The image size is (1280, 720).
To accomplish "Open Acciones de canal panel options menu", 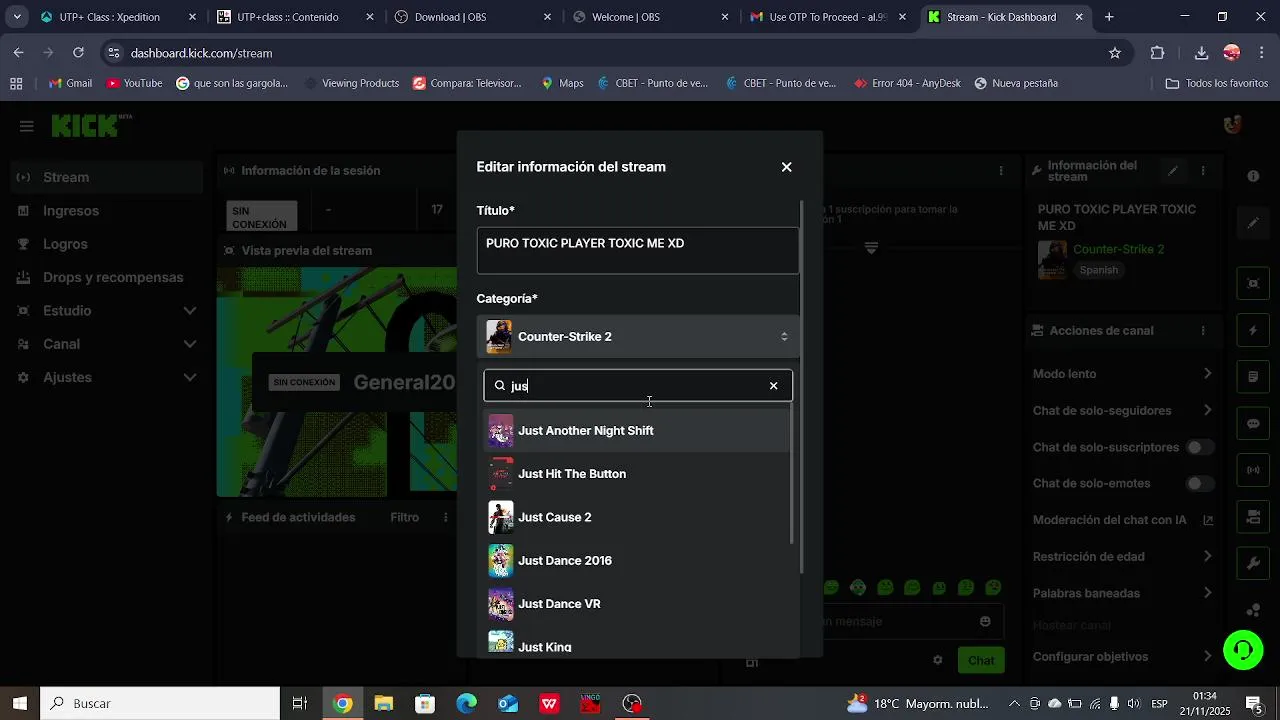I will click(1203, 331).
